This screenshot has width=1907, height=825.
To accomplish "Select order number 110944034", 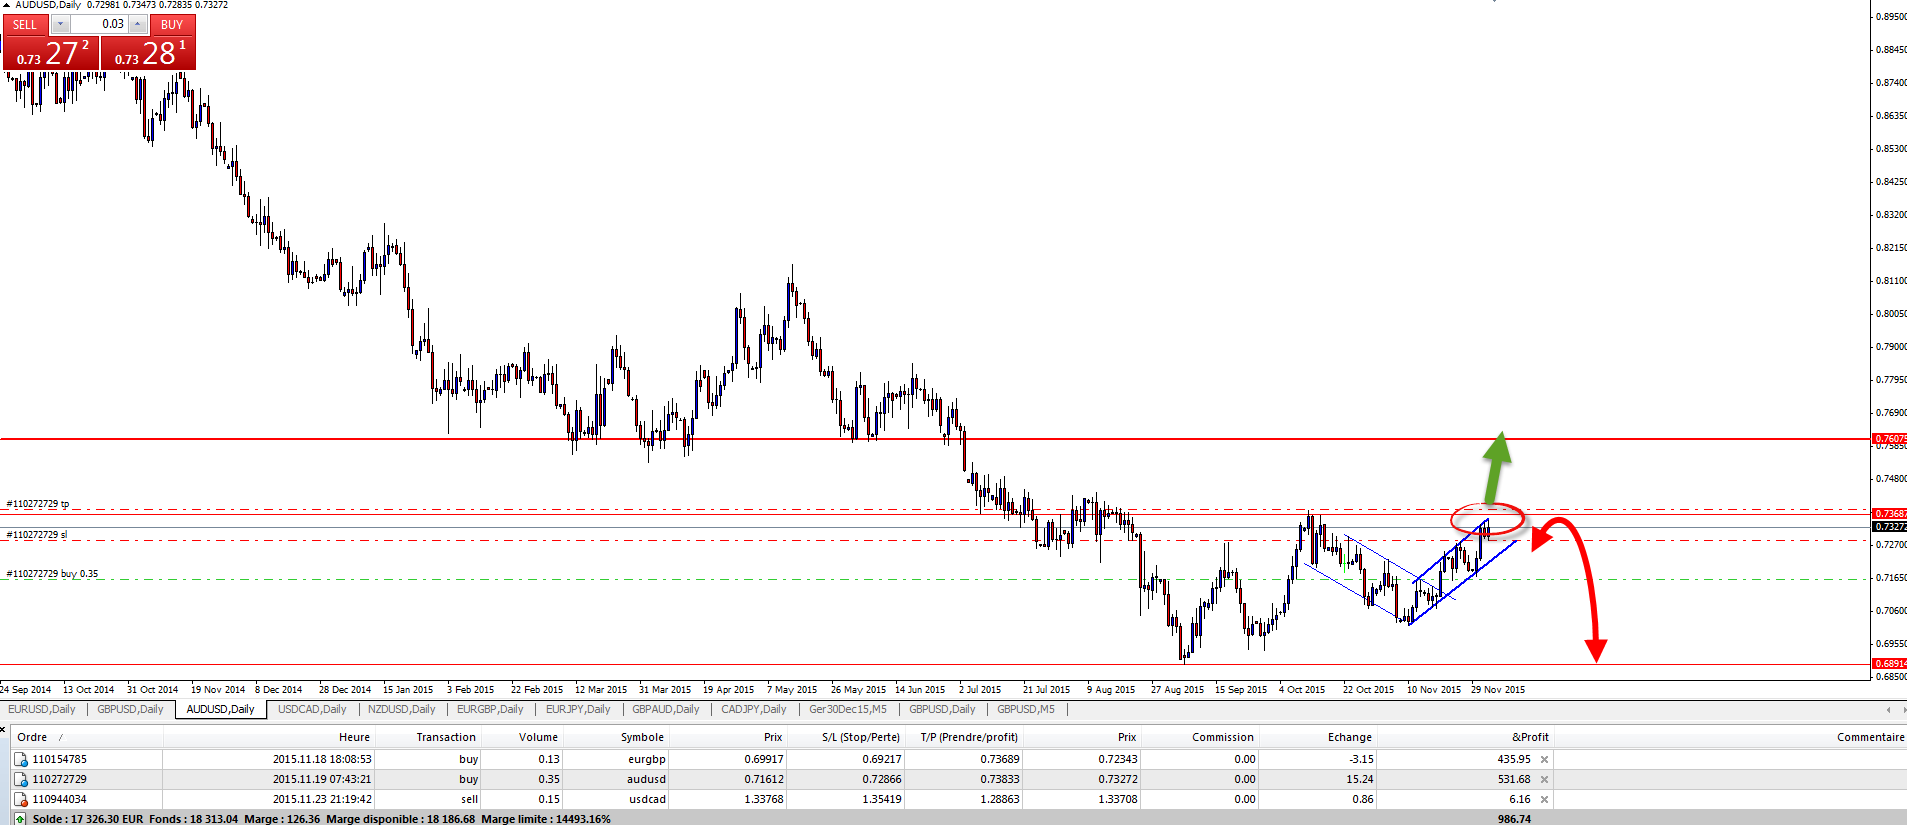I will click(59, 799).
